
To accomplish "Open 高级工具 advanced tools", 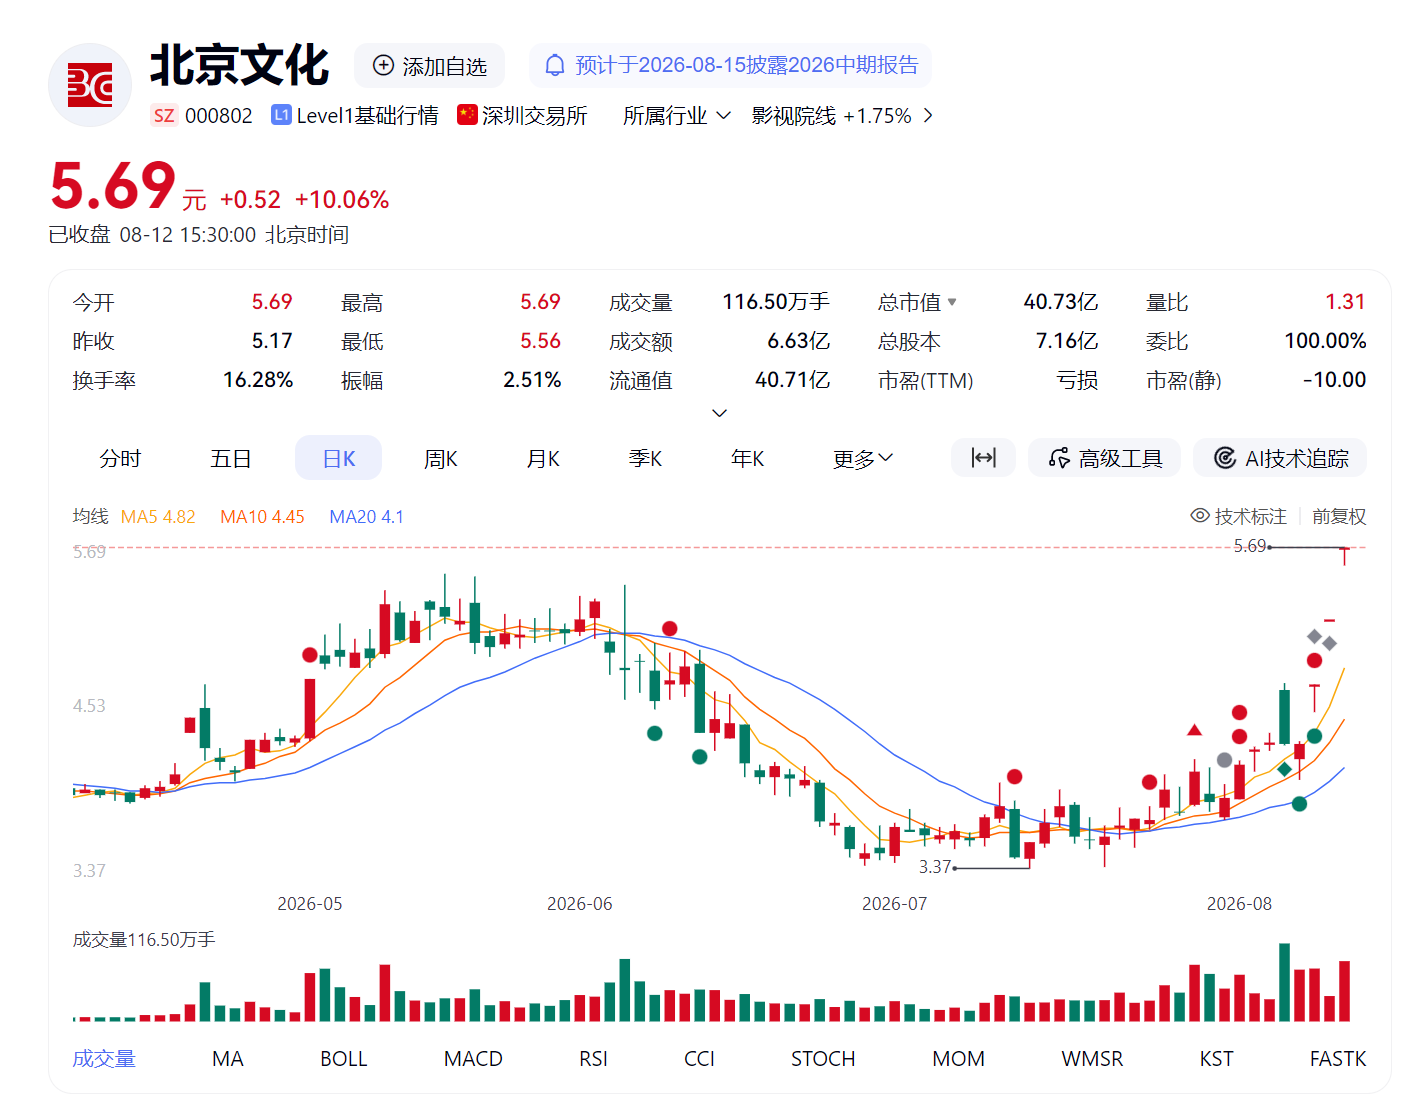I will [x=1105, y=458].
